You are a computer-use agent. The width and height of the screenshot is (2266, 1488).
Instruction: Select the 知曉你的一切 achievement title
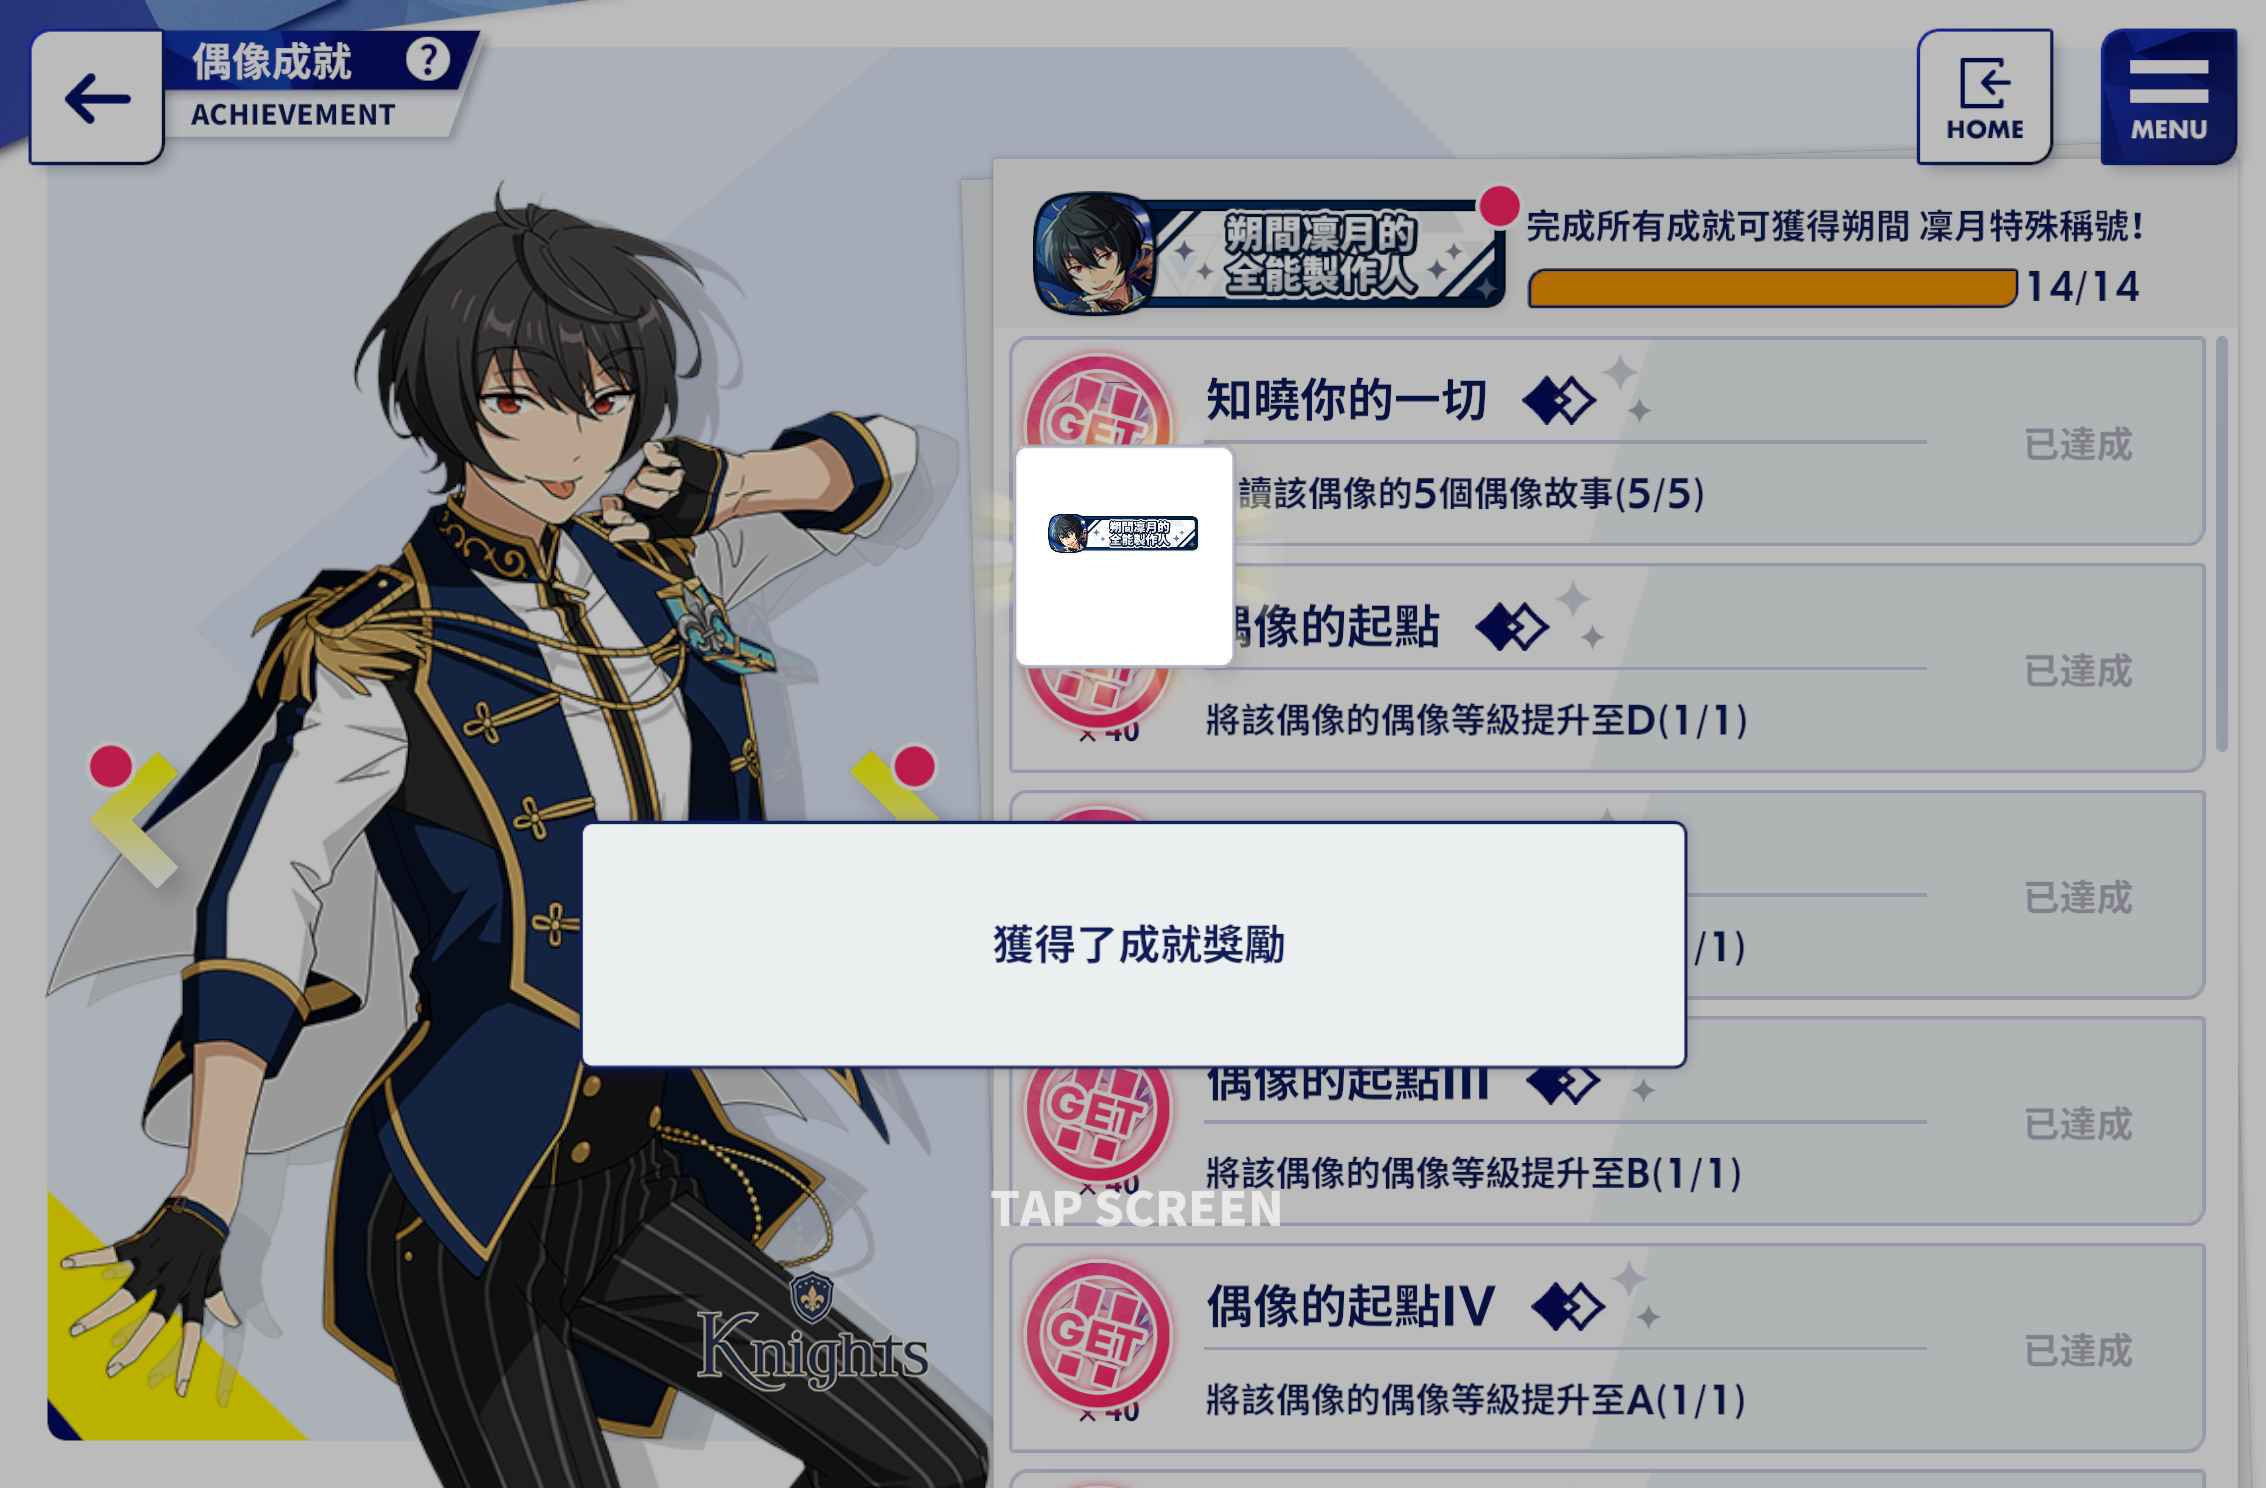pos(1346,400)
